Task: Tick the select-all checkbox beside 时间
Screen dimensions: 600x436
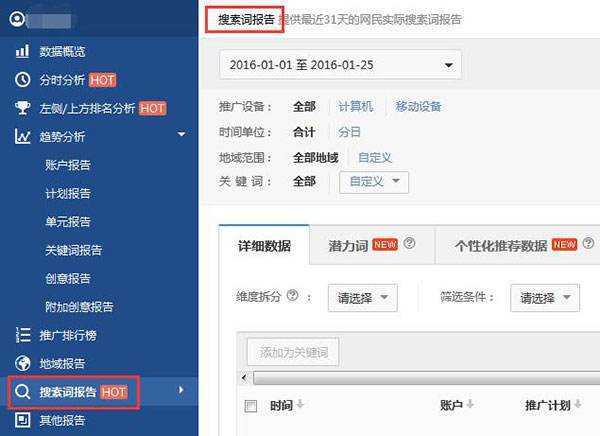Action: click(251, 406)
